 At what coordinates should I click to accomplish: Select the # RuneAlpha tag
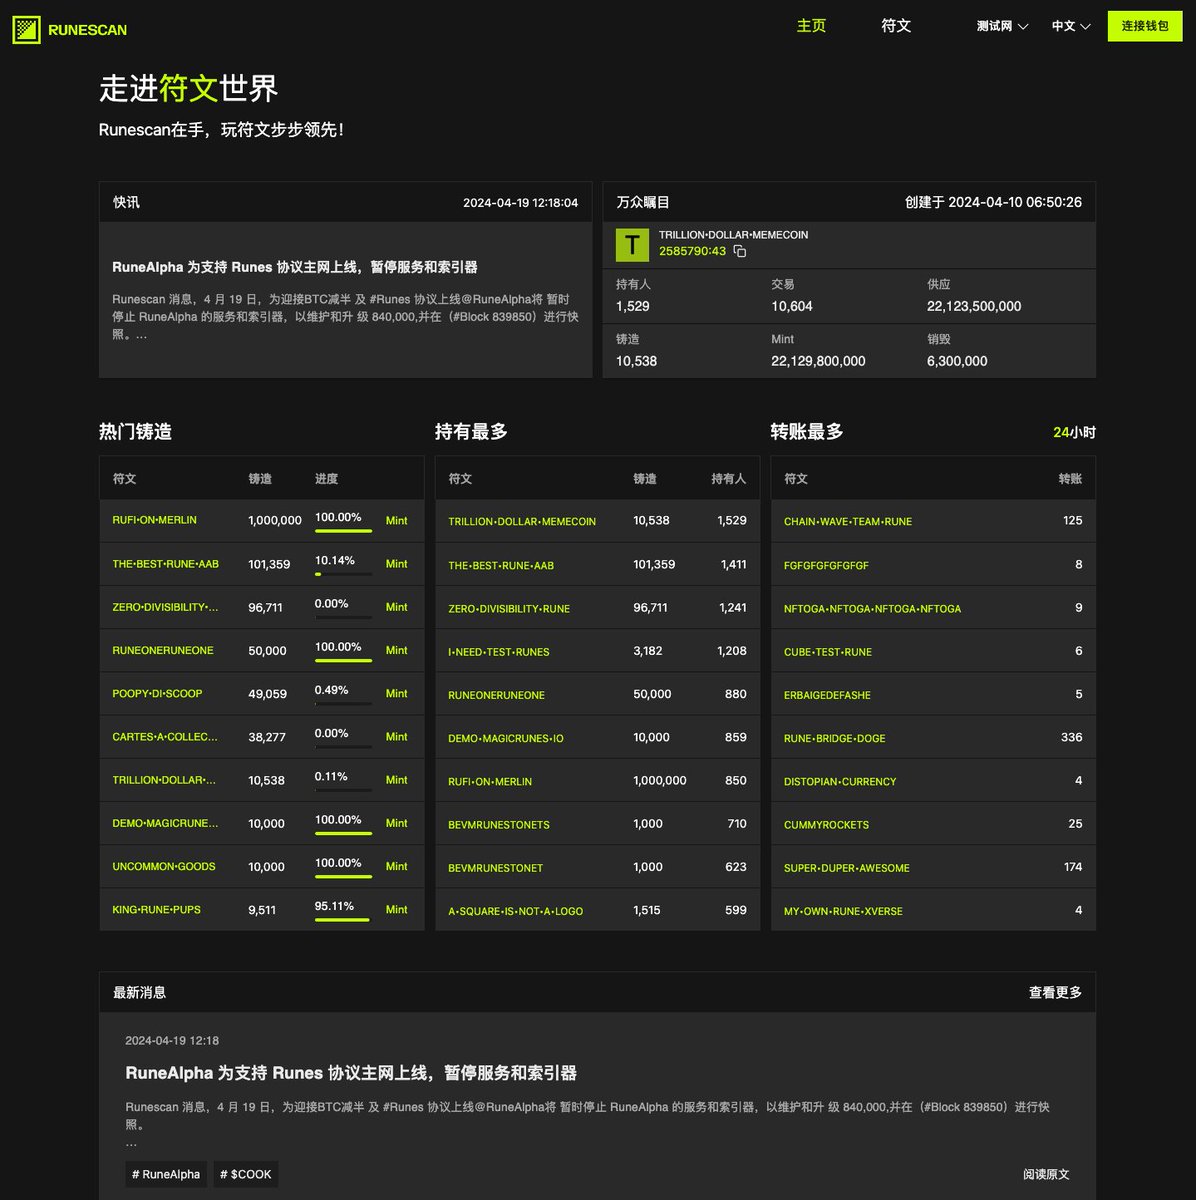point(166,1174)
